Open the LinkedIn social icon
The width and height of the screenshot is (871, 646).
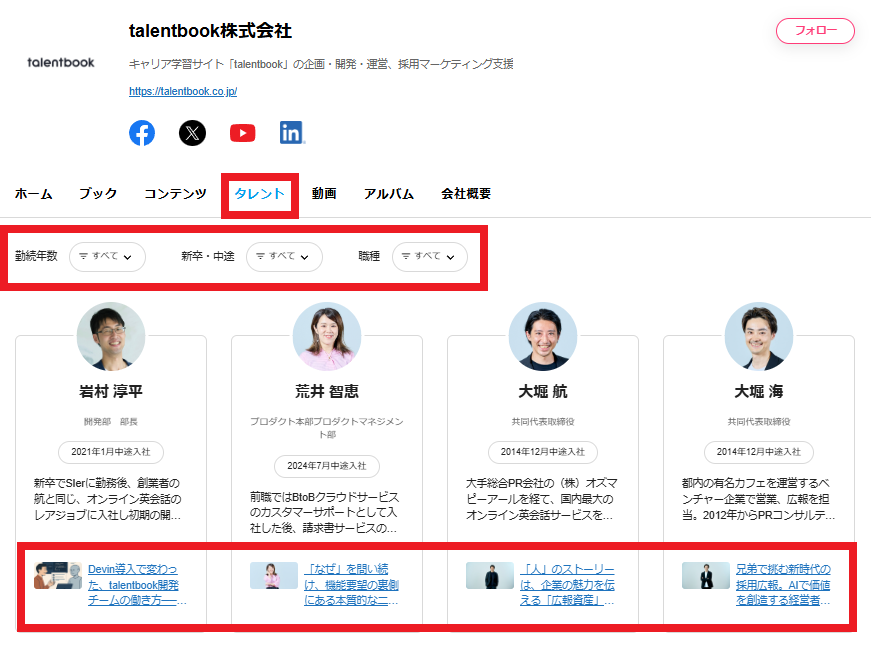pos(292,133)
